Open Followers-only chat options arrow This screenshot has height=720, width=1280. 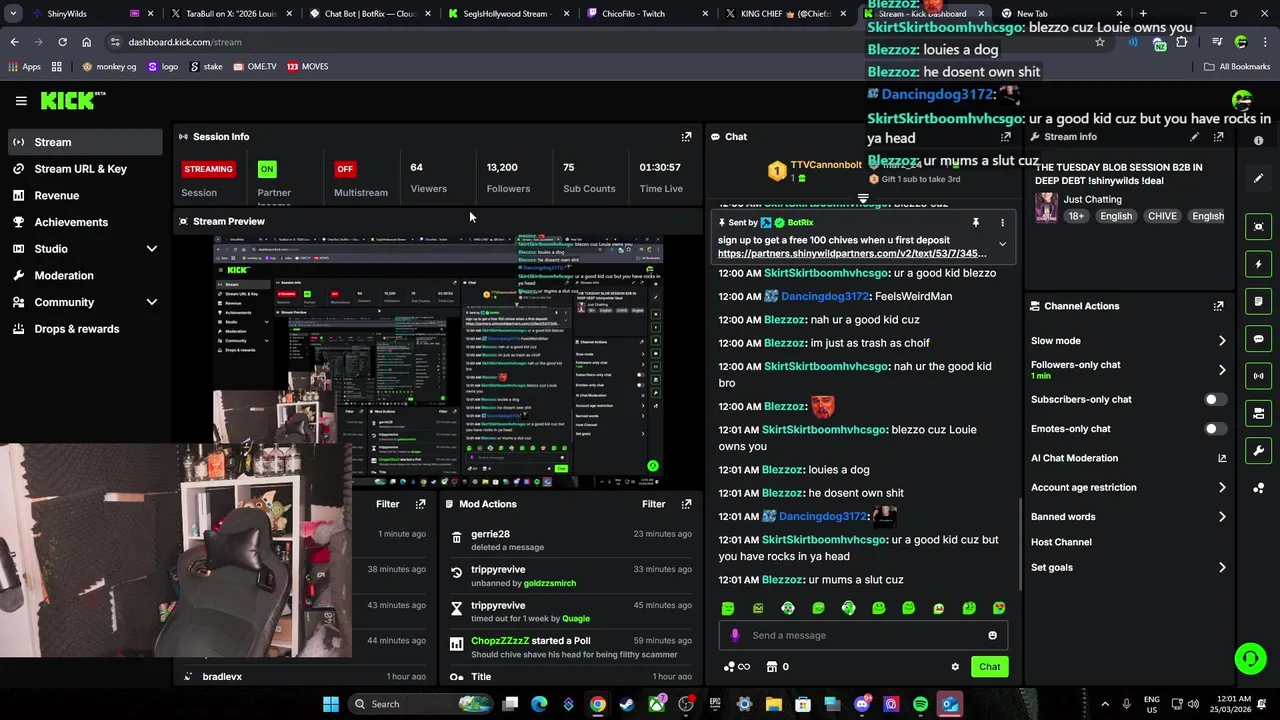pyautogui.click(x=1222, y=370)
